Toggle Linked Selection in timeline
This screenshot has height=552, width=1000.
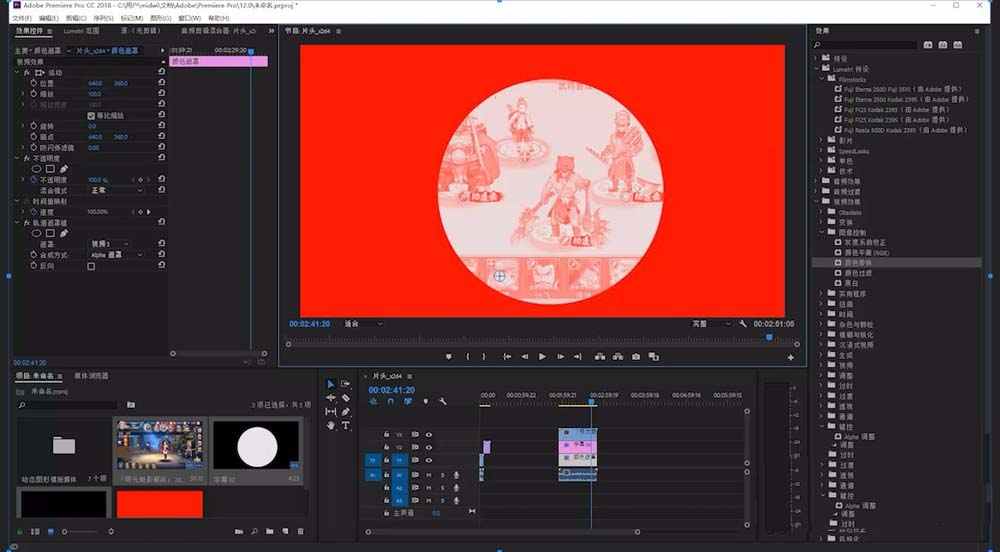coord(408,402)
